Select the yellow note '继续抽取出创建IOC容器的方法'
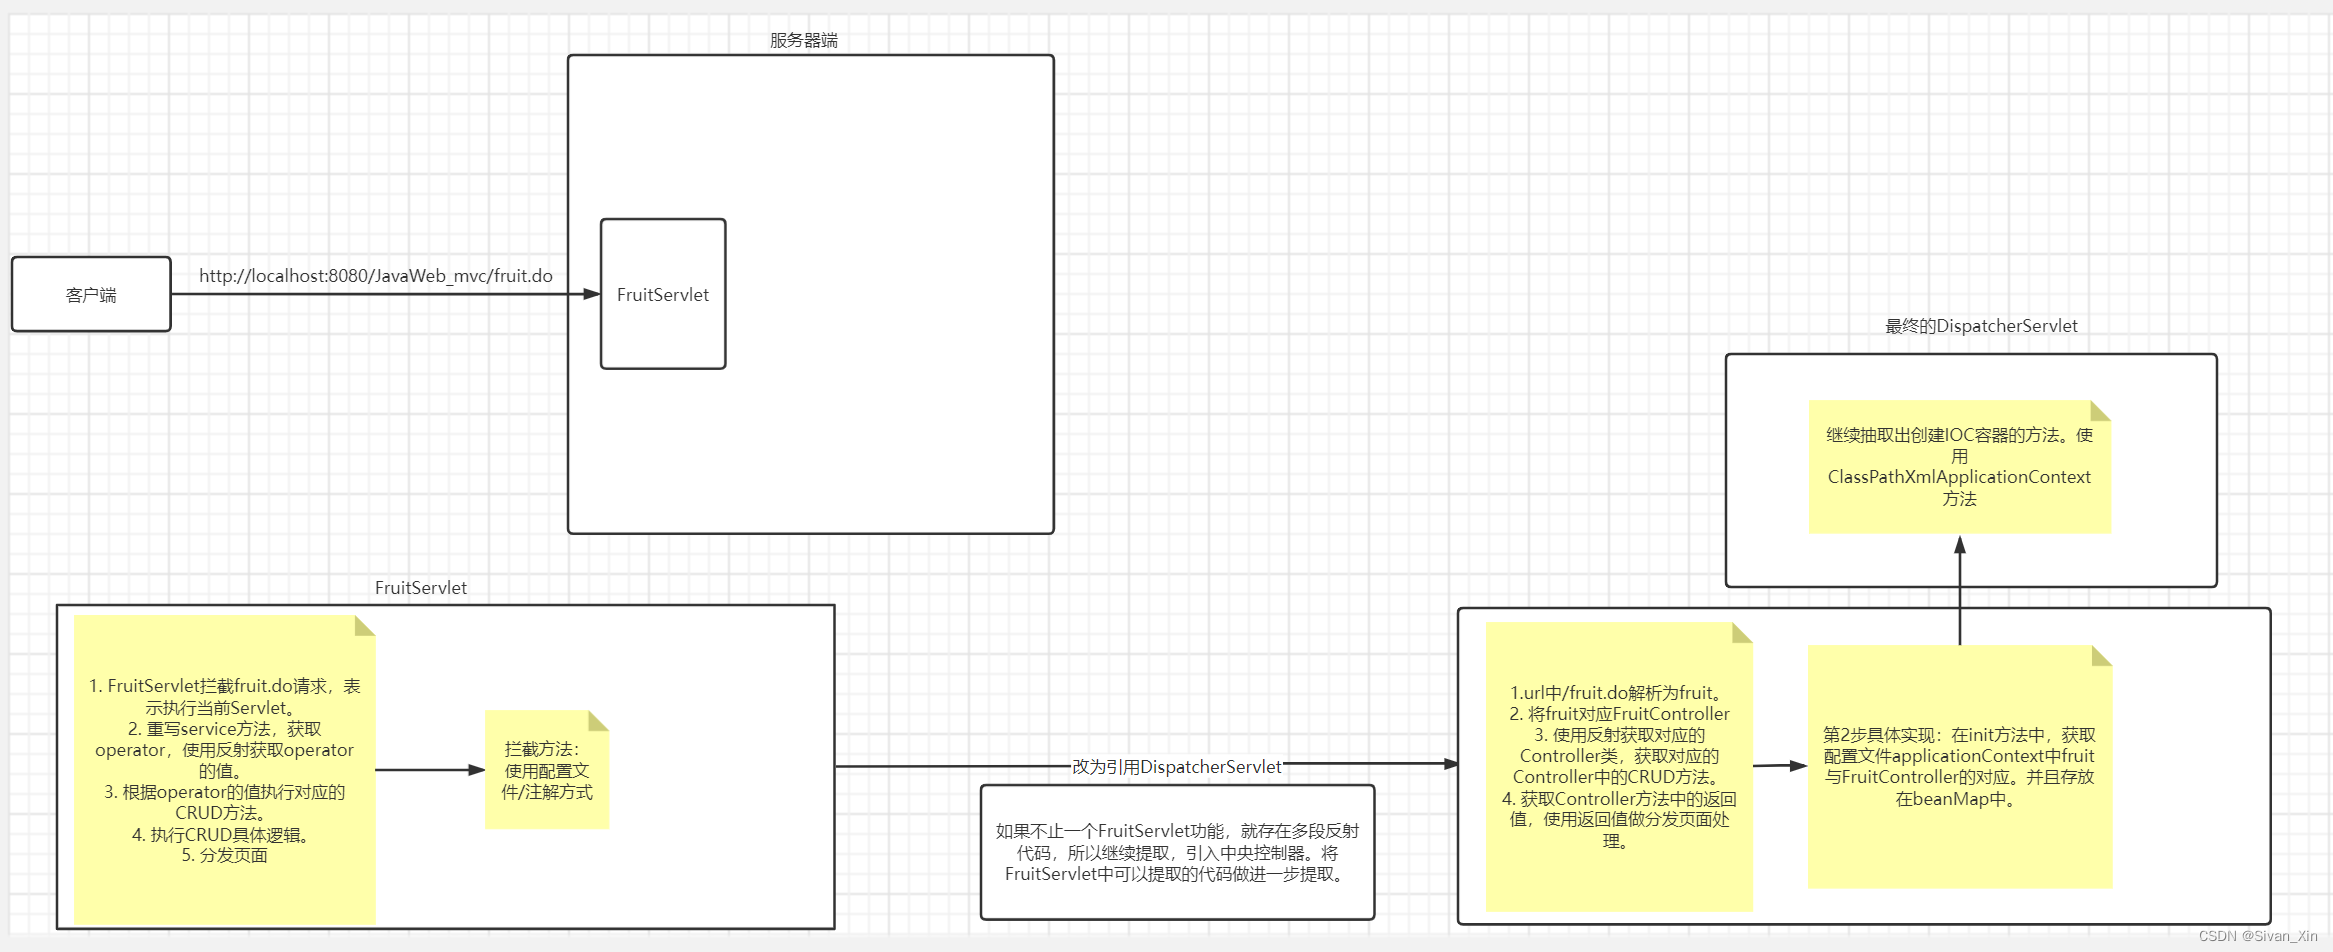Image resolution: width=2333 pixels, height=952 pixels. pos(1960,467)
